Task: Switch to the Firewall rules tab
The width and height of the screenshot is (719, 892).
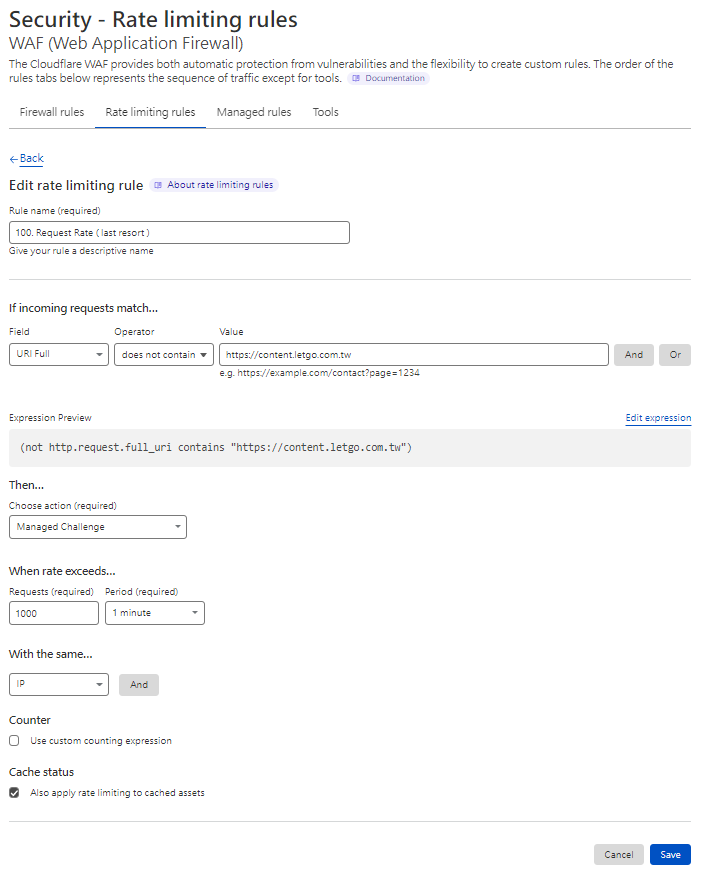Action: coord(52,112)
